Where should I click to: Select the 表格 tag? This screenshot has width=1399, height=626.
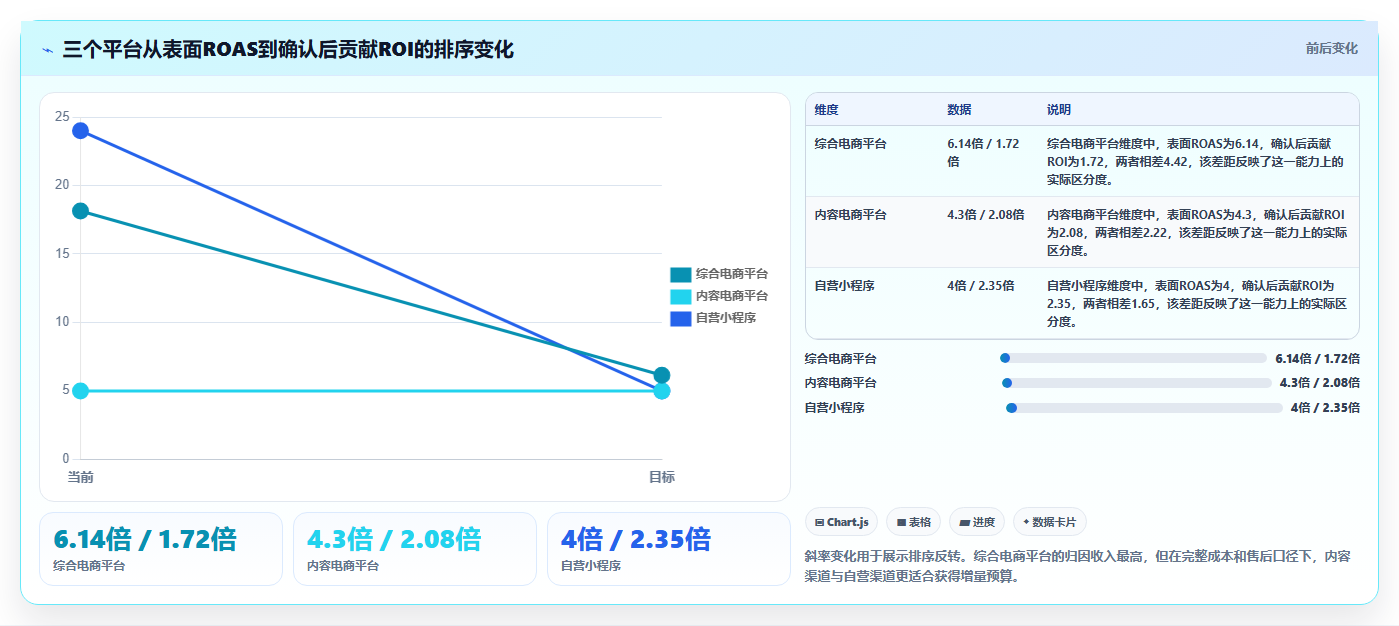click(x=913, y=522)
